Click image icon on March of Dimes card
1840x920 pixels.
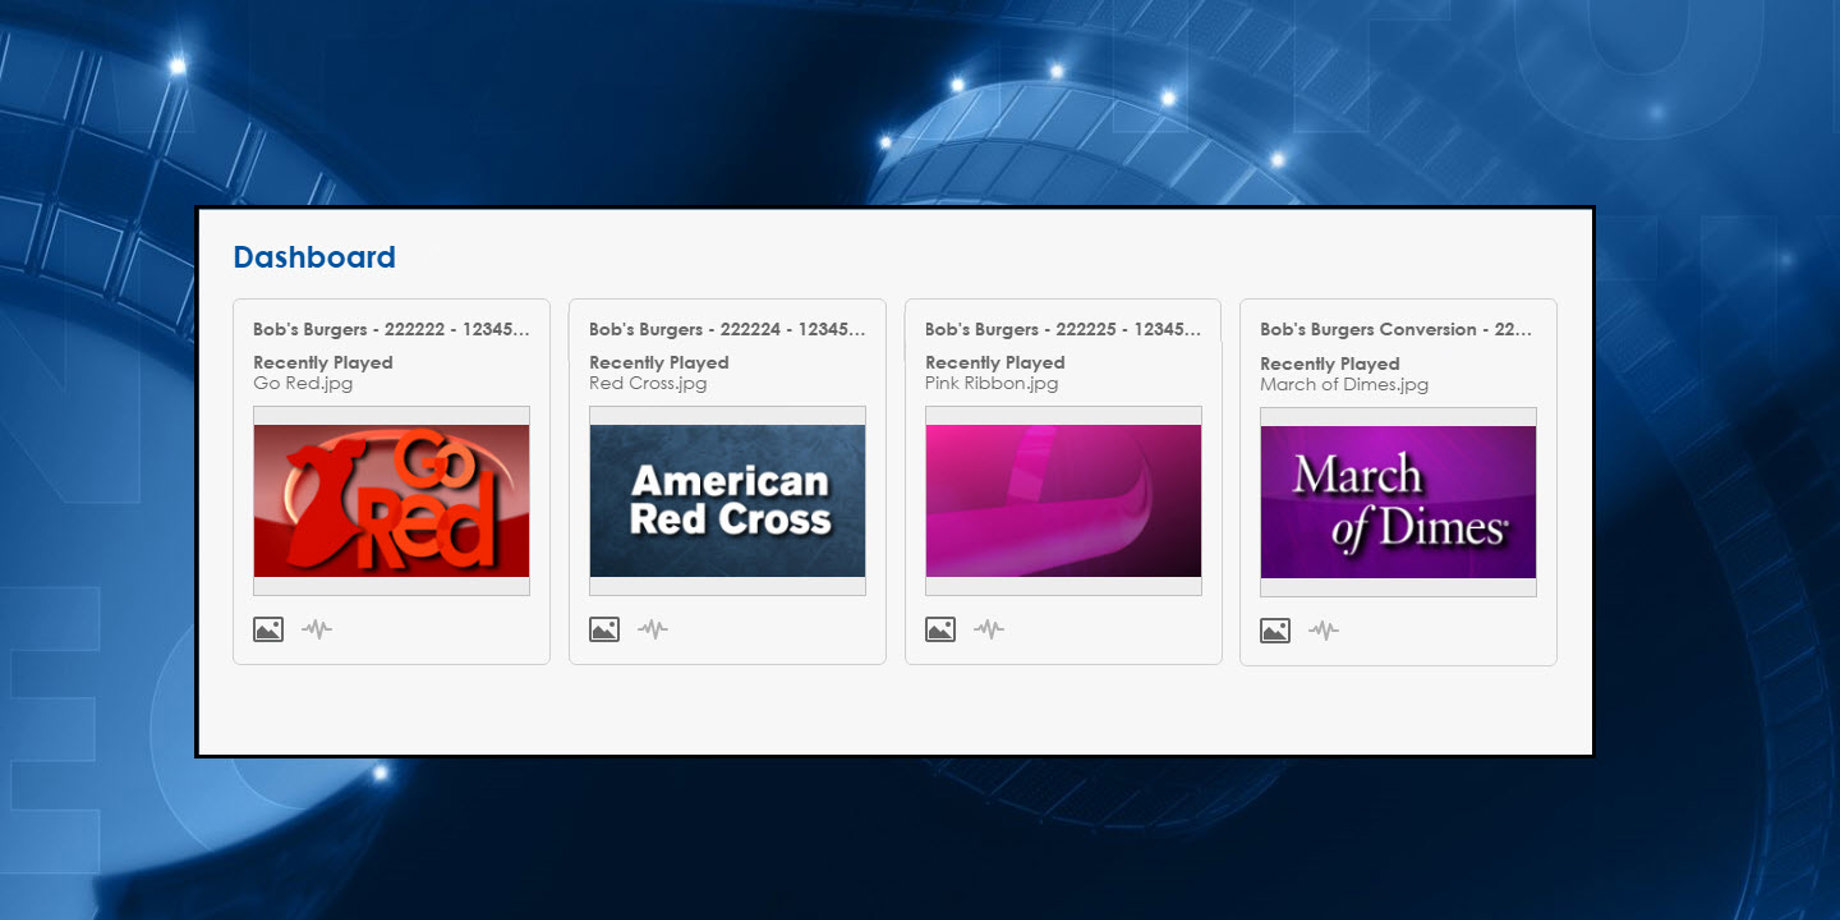pyautogui.click(x=1275, y=630)
